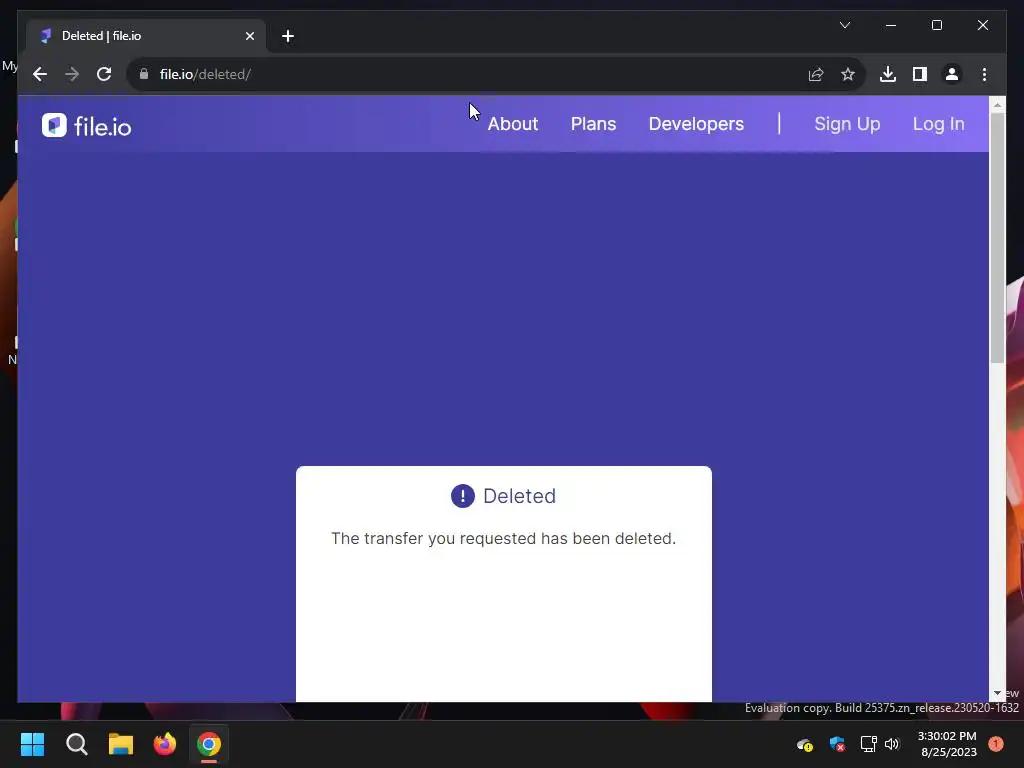Maximize the Chrome window
Image resolution: width=1024 pixels, height=768 pixels.
936,25
